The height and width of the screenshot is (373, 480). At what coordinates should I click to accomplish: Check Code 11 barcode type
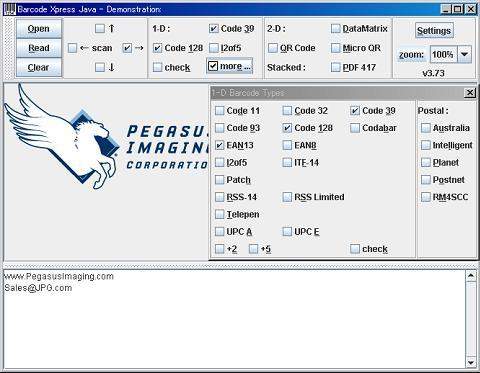coord(219,111)
